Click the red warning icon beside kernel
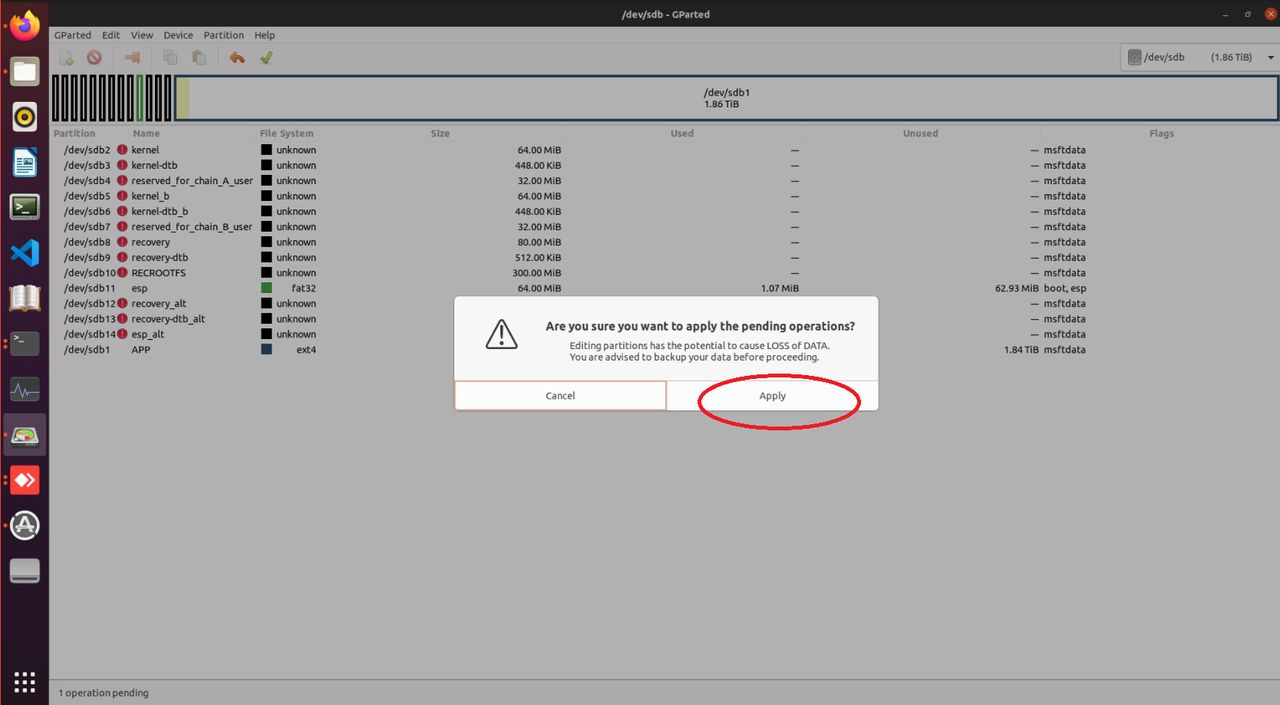 click(x=122, y=150)
